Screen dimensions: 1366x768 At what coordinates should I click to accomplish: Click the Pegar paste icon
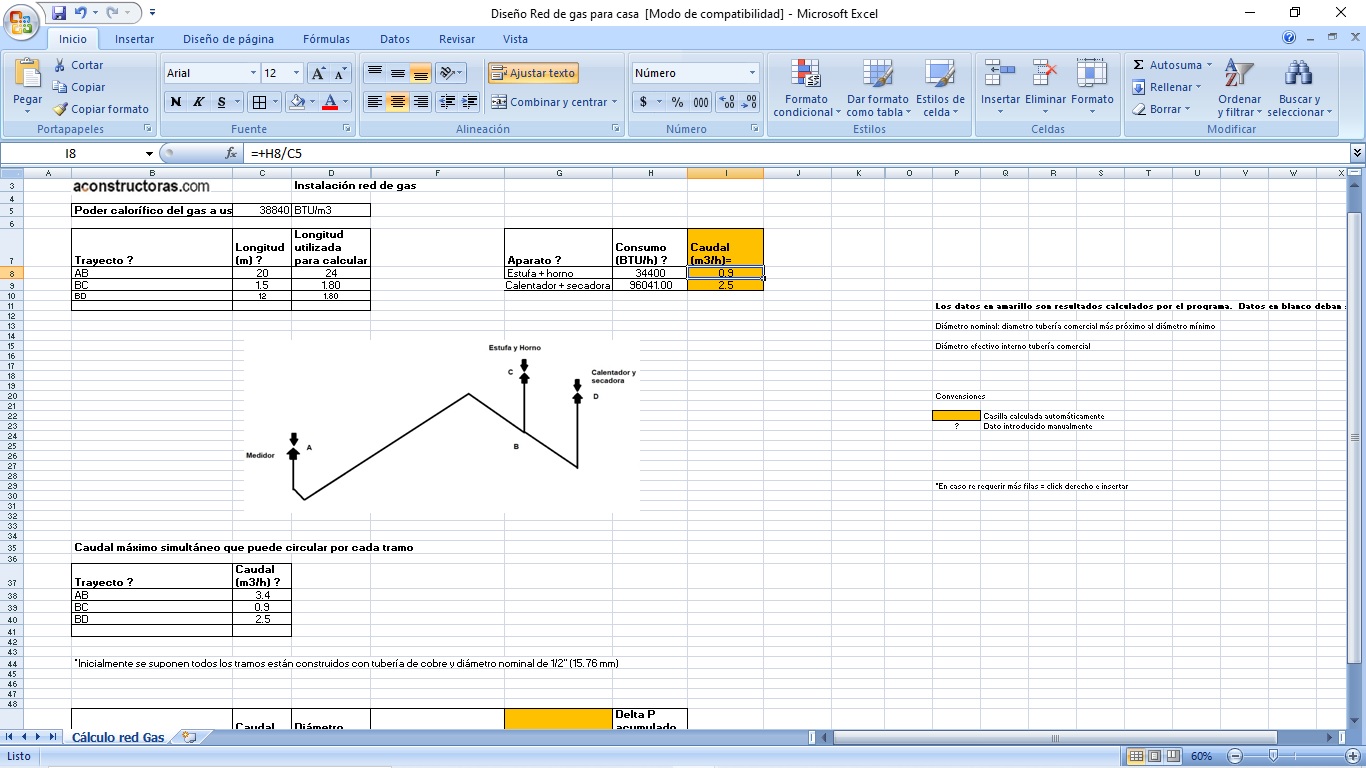(x=27, y=82)
